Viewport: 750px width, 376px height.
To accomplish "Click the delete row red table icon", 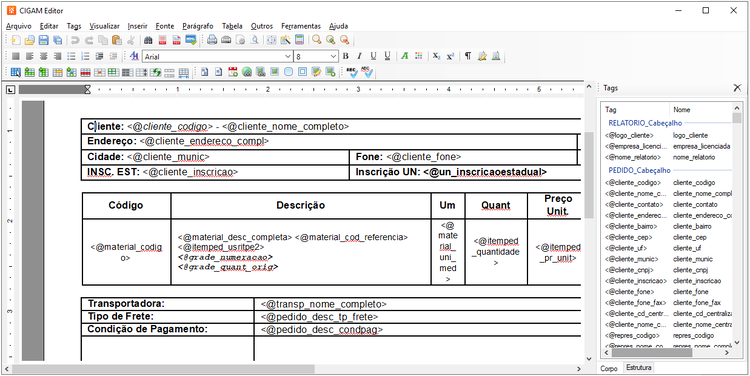I will click(85, 72).
